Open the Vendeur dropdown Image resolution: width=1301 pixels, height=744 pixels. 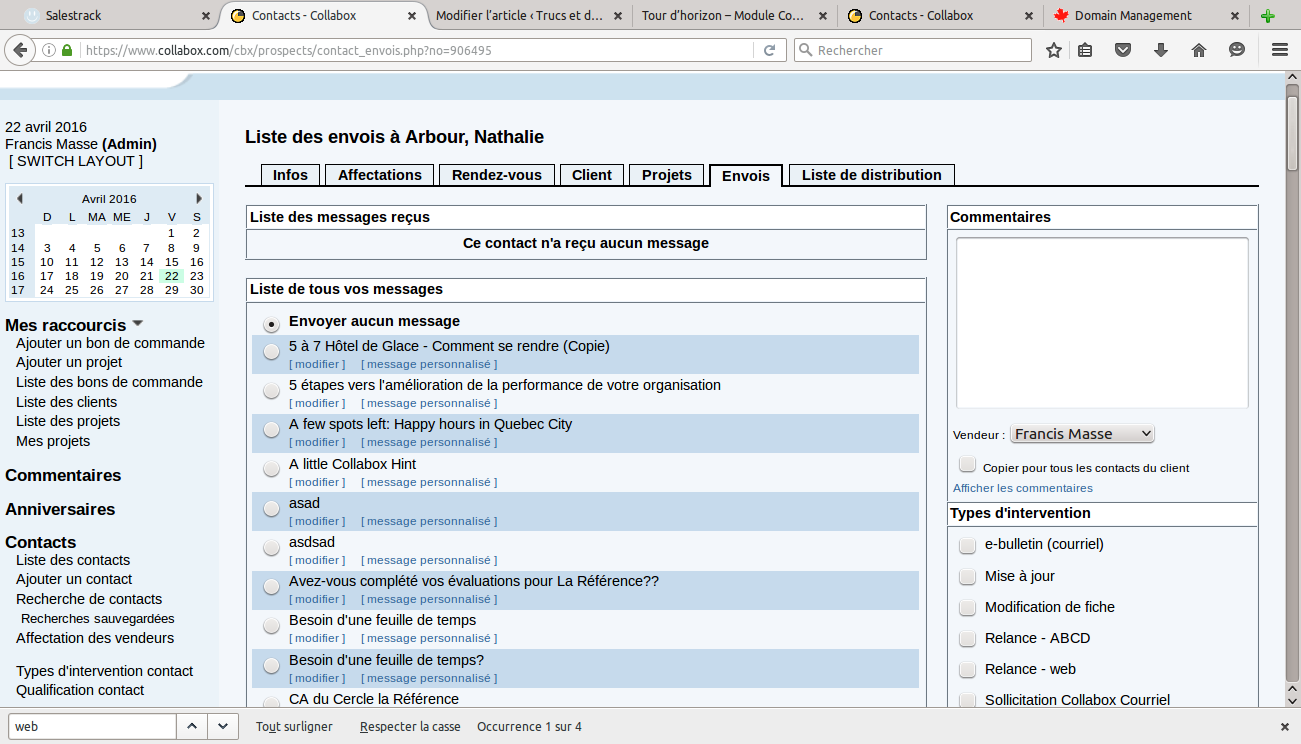(1082, 434)
